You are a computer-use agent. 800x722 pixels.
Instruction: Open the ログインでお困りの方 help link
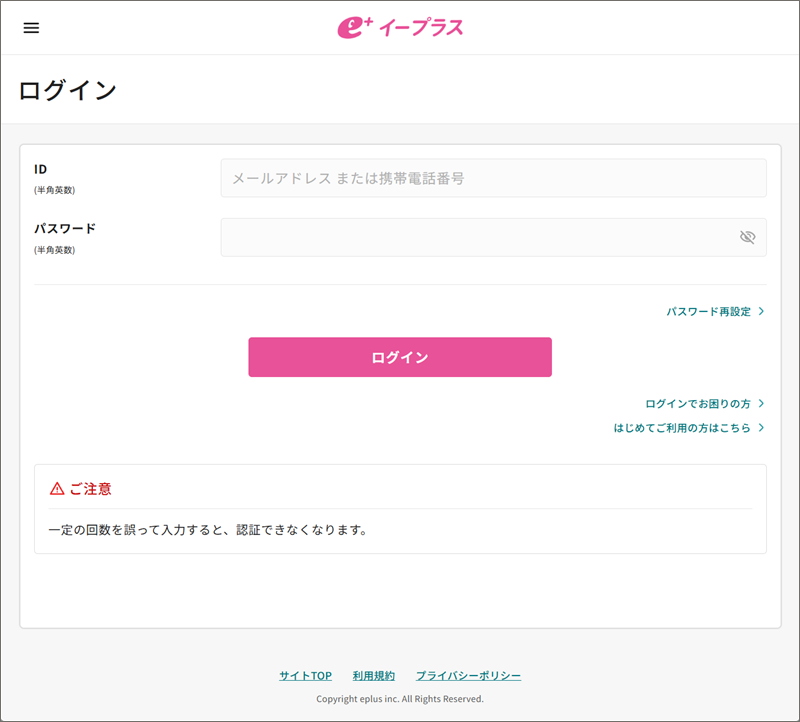click(697, 404)
